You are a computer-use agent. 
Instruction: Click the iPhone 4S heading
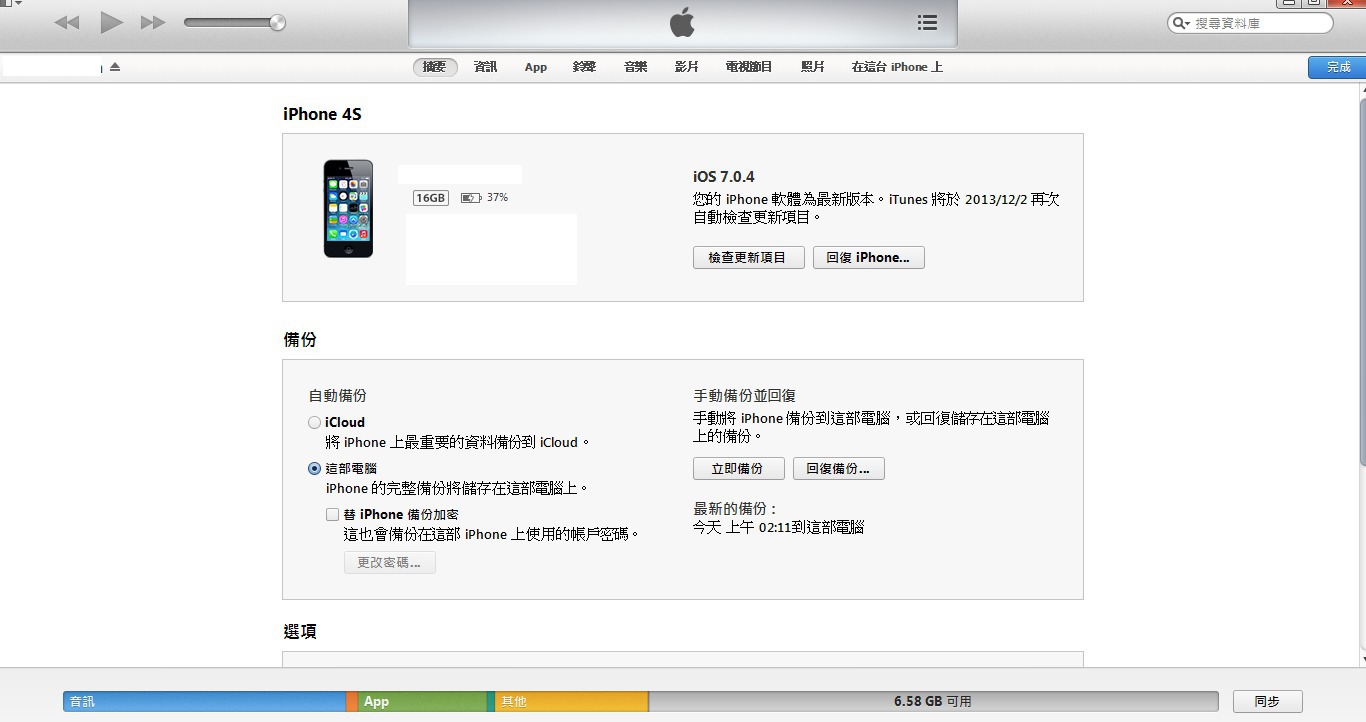tap(322, 114)
